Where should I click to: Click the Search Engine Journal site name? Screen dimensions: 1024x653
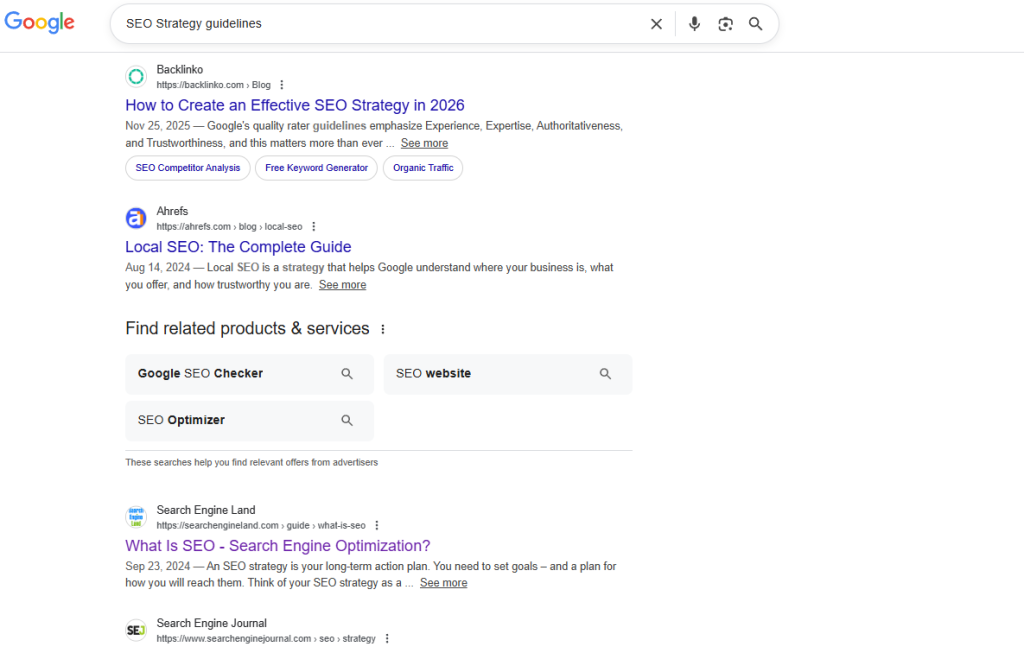click(212, 623)
